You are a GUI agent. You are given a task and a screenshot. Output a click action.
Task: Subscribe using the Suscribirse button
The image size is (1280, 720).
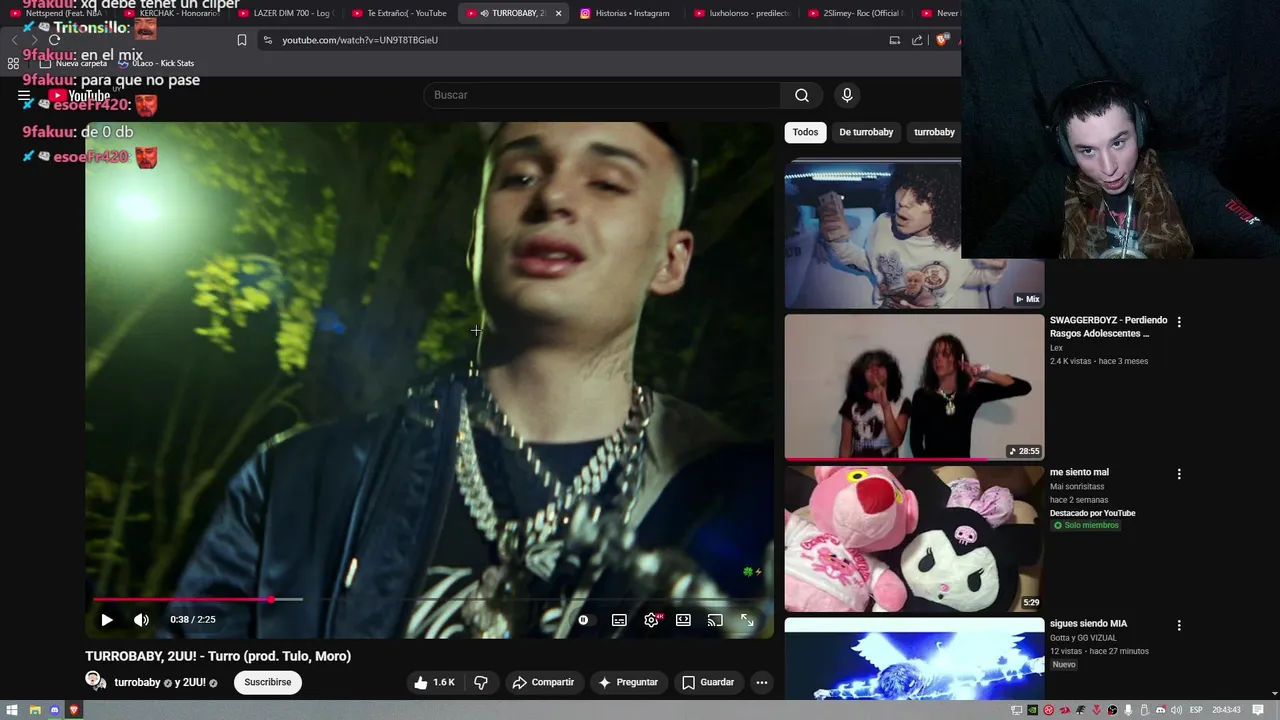click(x=268, y=682)
